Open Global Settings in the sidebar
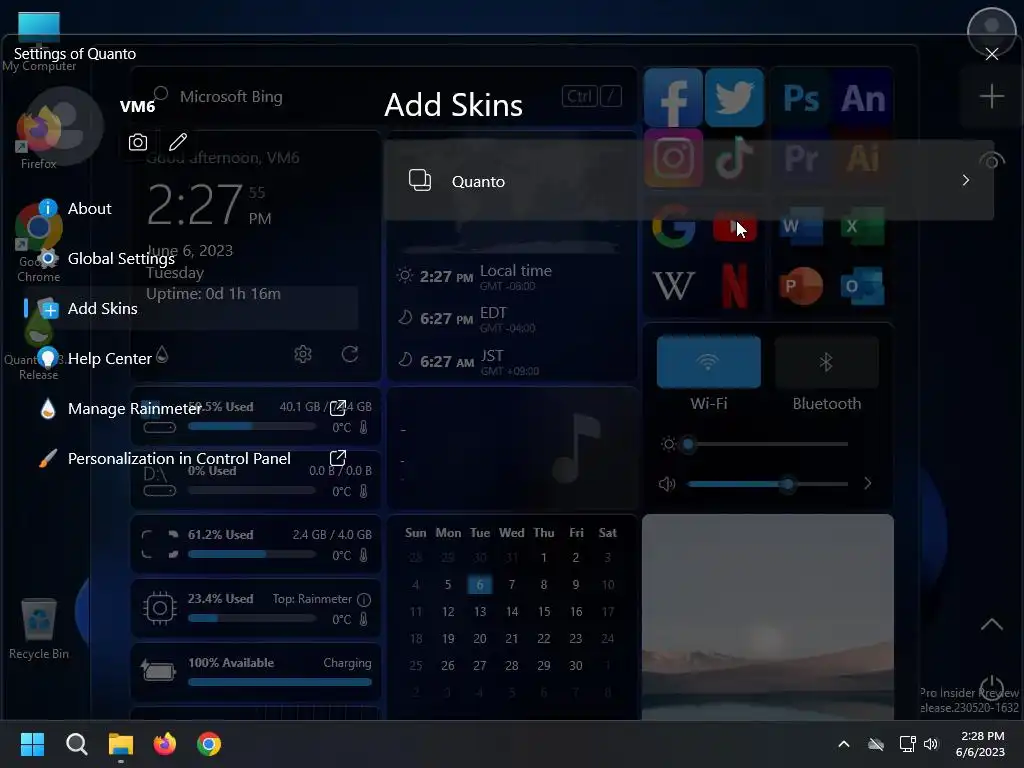 click(x=106, y=259)
